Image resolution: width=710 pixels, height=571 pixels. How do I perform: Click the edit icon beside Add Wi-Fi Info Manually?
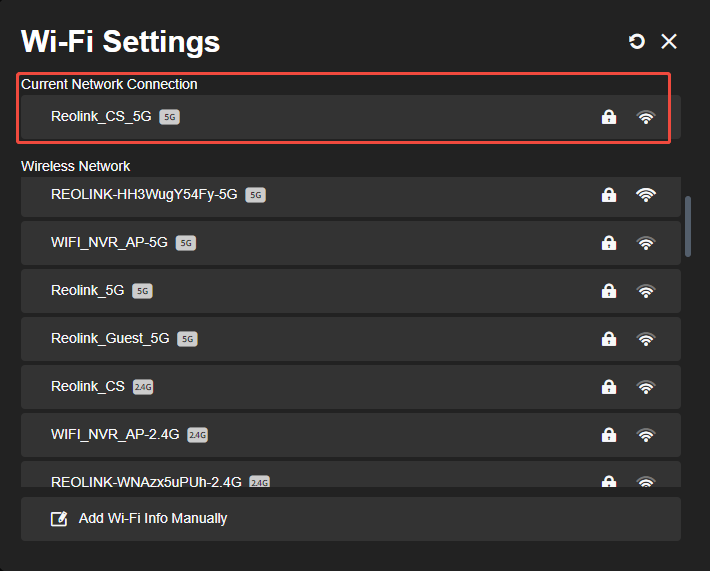point(59,518)
